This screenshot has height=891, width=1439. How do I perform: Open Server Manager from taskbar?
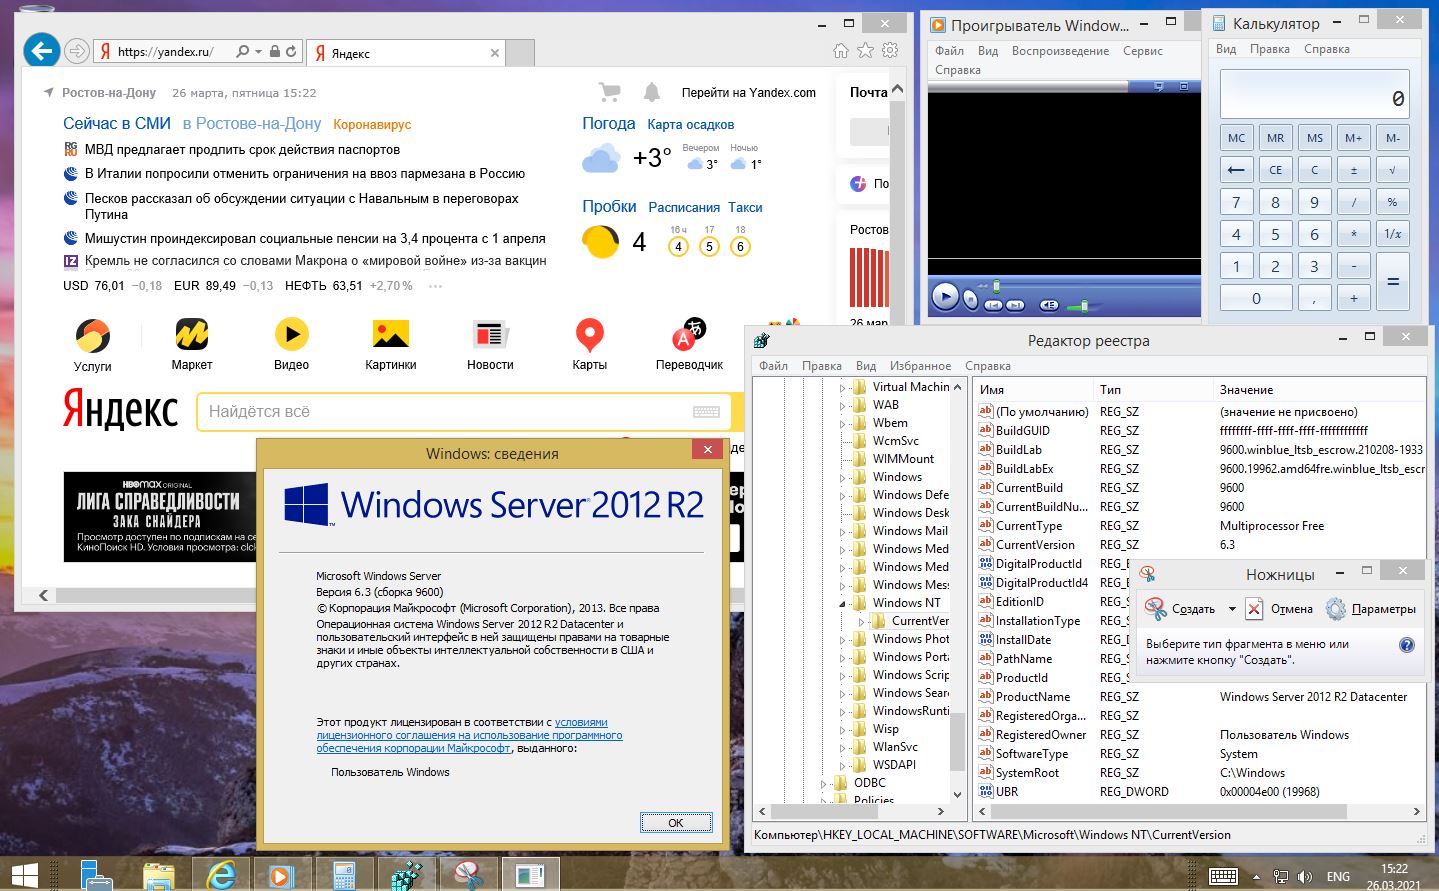click(96, 875)
